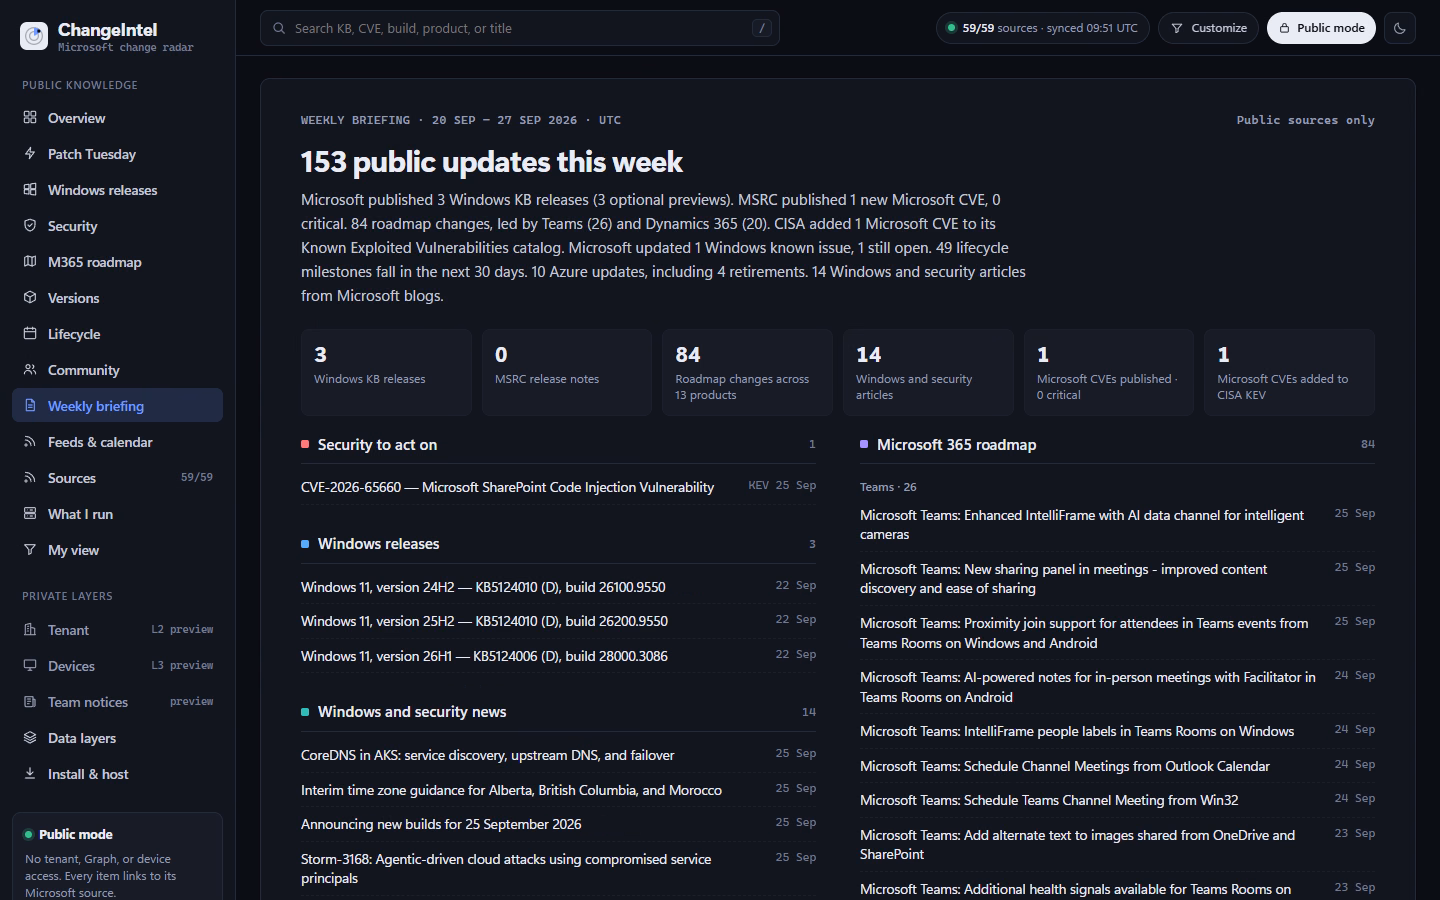
Task: Open the 3 Windows KB releases card
Action: tap(386, 372)
